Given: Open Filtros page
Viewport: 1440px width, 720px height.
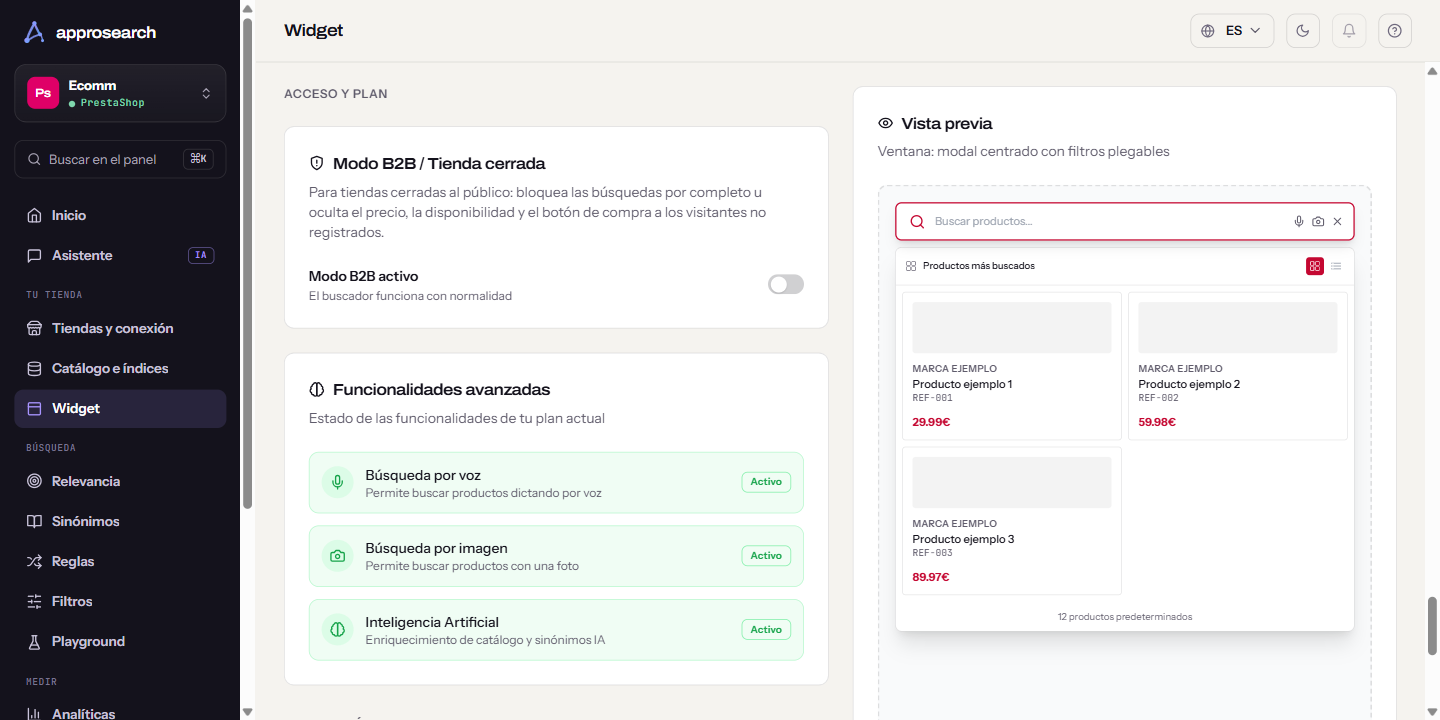Looking at the screenshot, I should click(120, 601).
